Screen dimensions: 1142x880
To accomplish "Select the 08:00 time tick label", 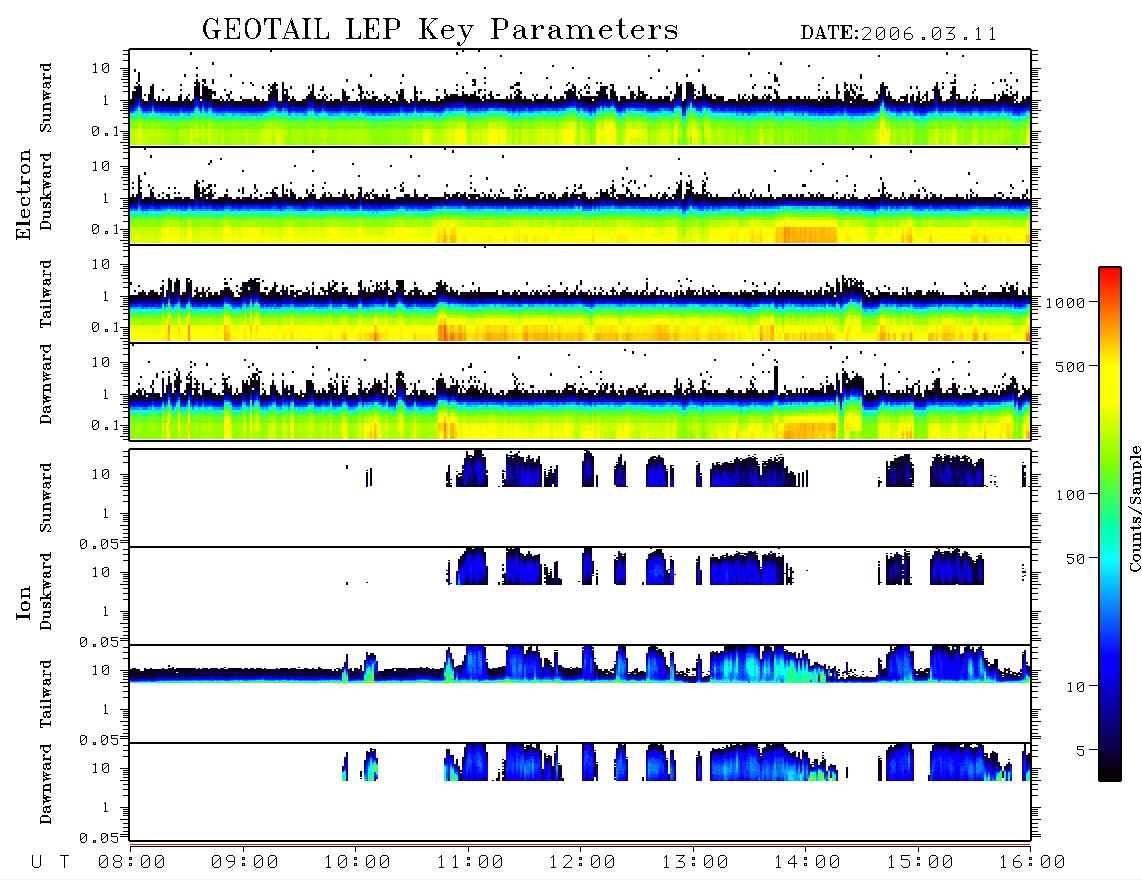I will click(132, 863).
